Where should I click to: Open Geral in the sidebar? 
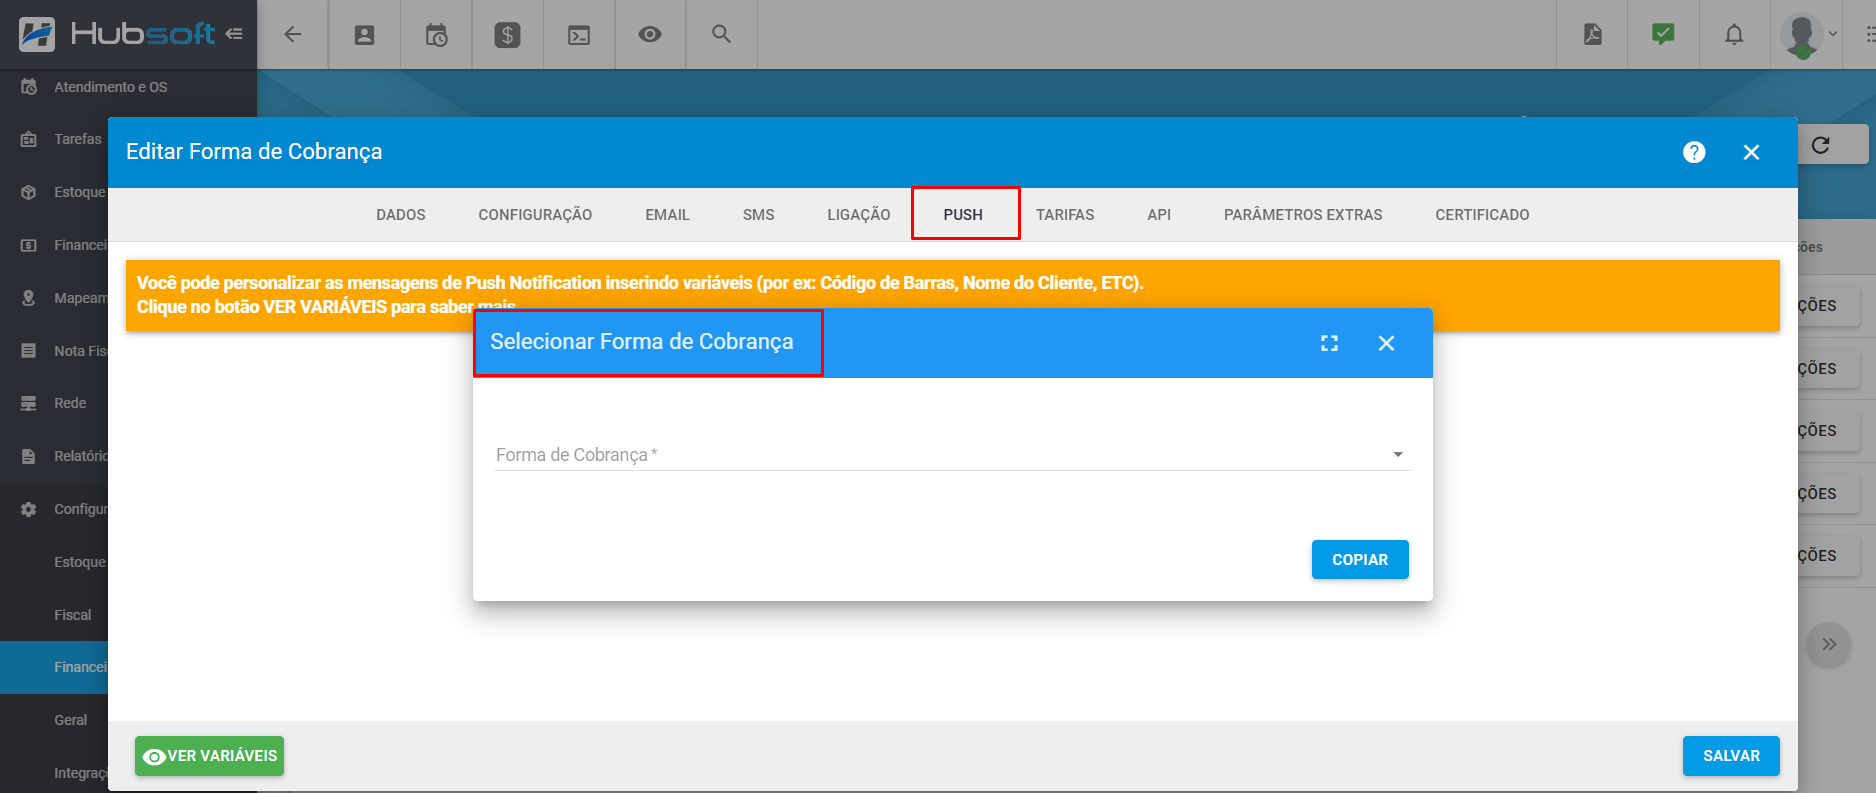70,720
